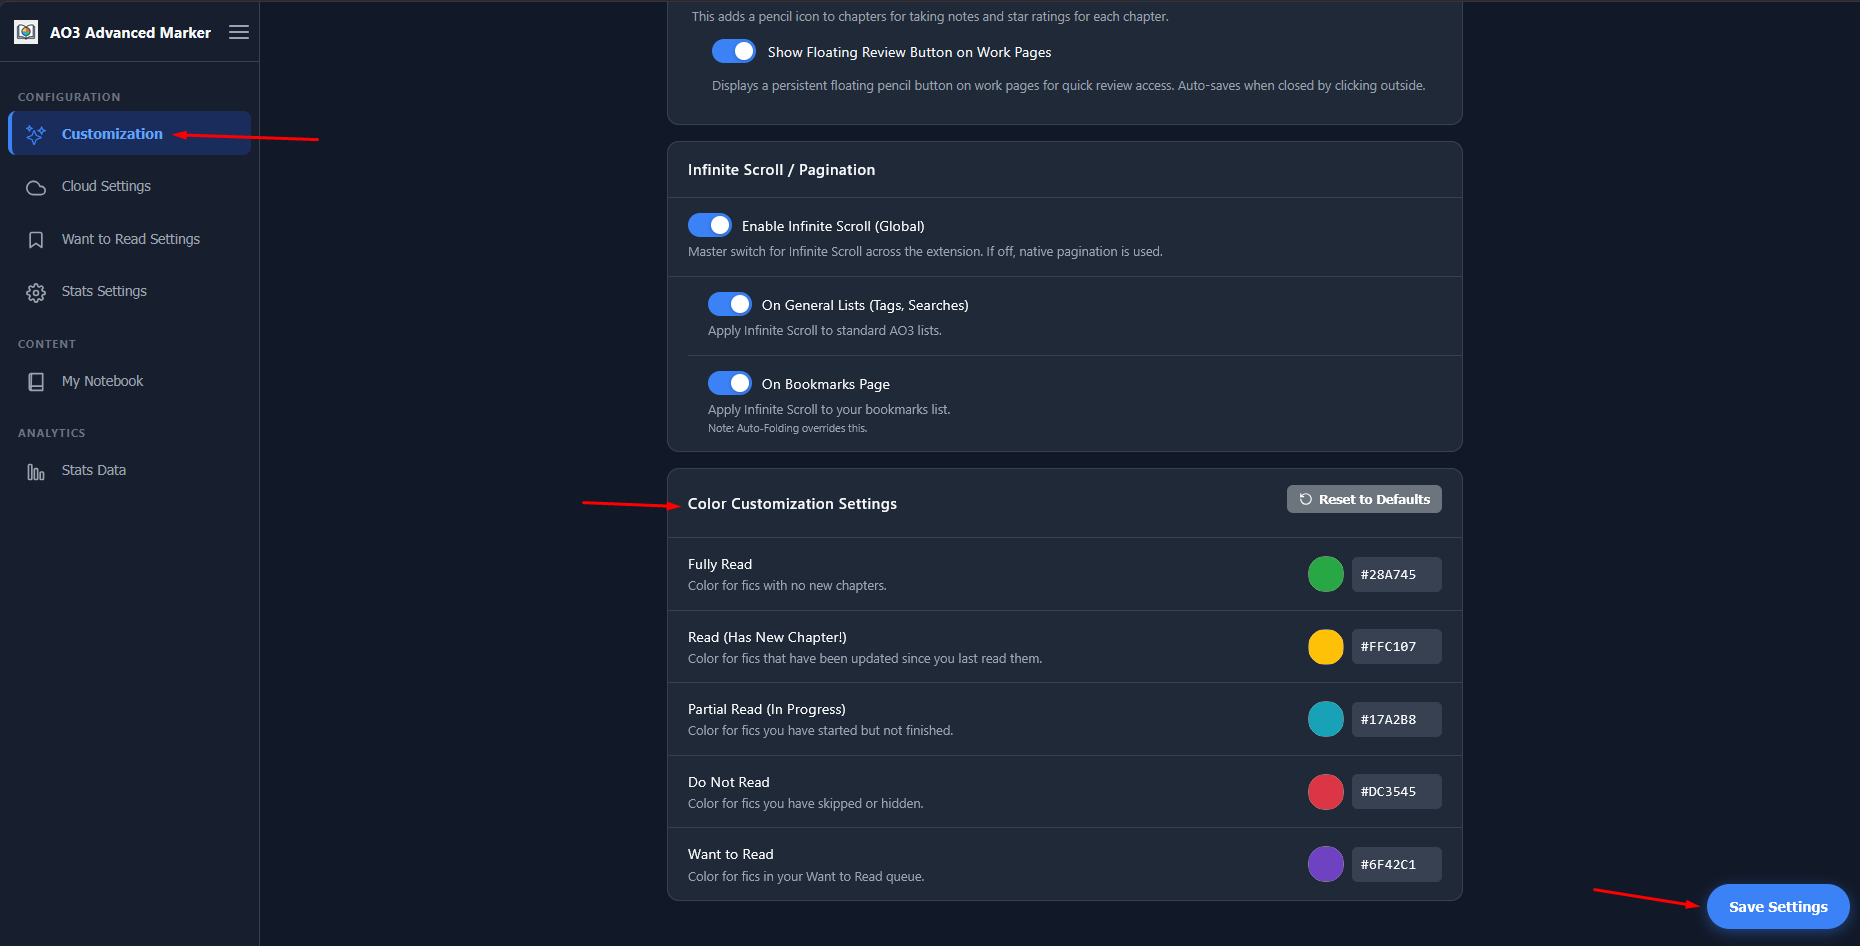Go to Want to Read Settings
This screenshot has width=1860, height=946.
(x=130, y=240)
